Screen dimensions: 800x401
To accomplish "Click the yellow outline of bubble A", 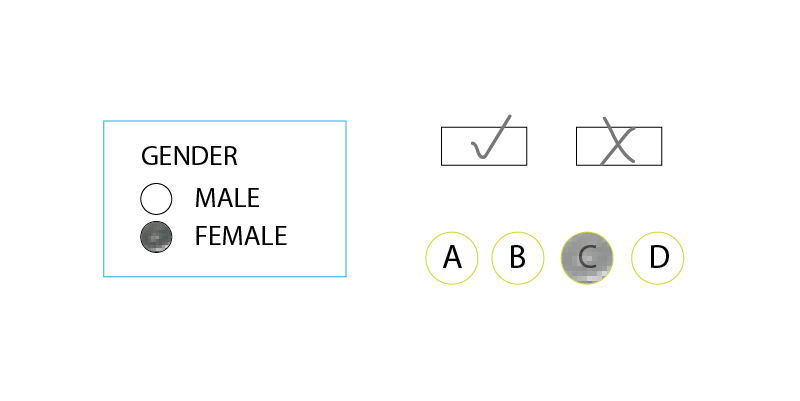I will (452, 233).
